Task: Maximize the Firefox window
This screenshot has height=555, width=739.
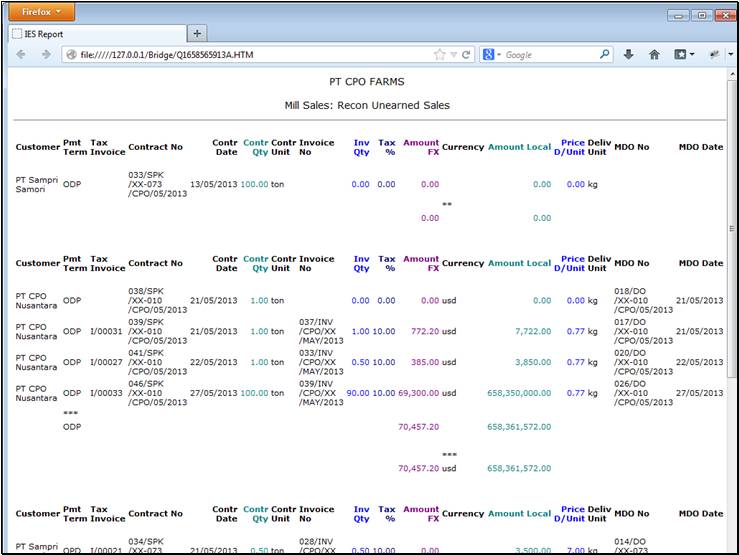Action: (x=702, y=16)
